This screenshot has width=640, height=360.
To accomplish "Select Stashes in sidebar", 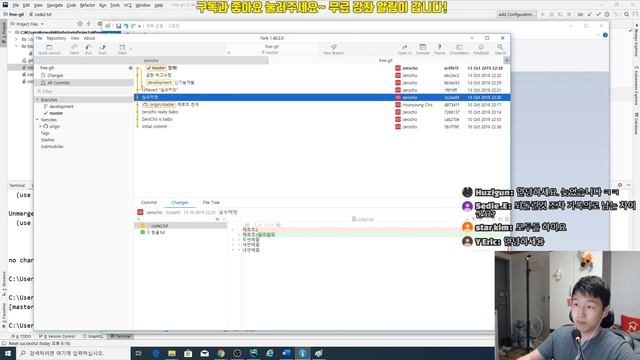I will pos(48,140).
